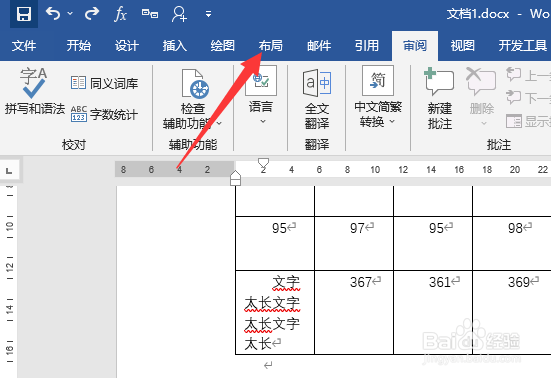Run 拼写和语法 check
The image size is (551, 378).
(x=34, y=91)
